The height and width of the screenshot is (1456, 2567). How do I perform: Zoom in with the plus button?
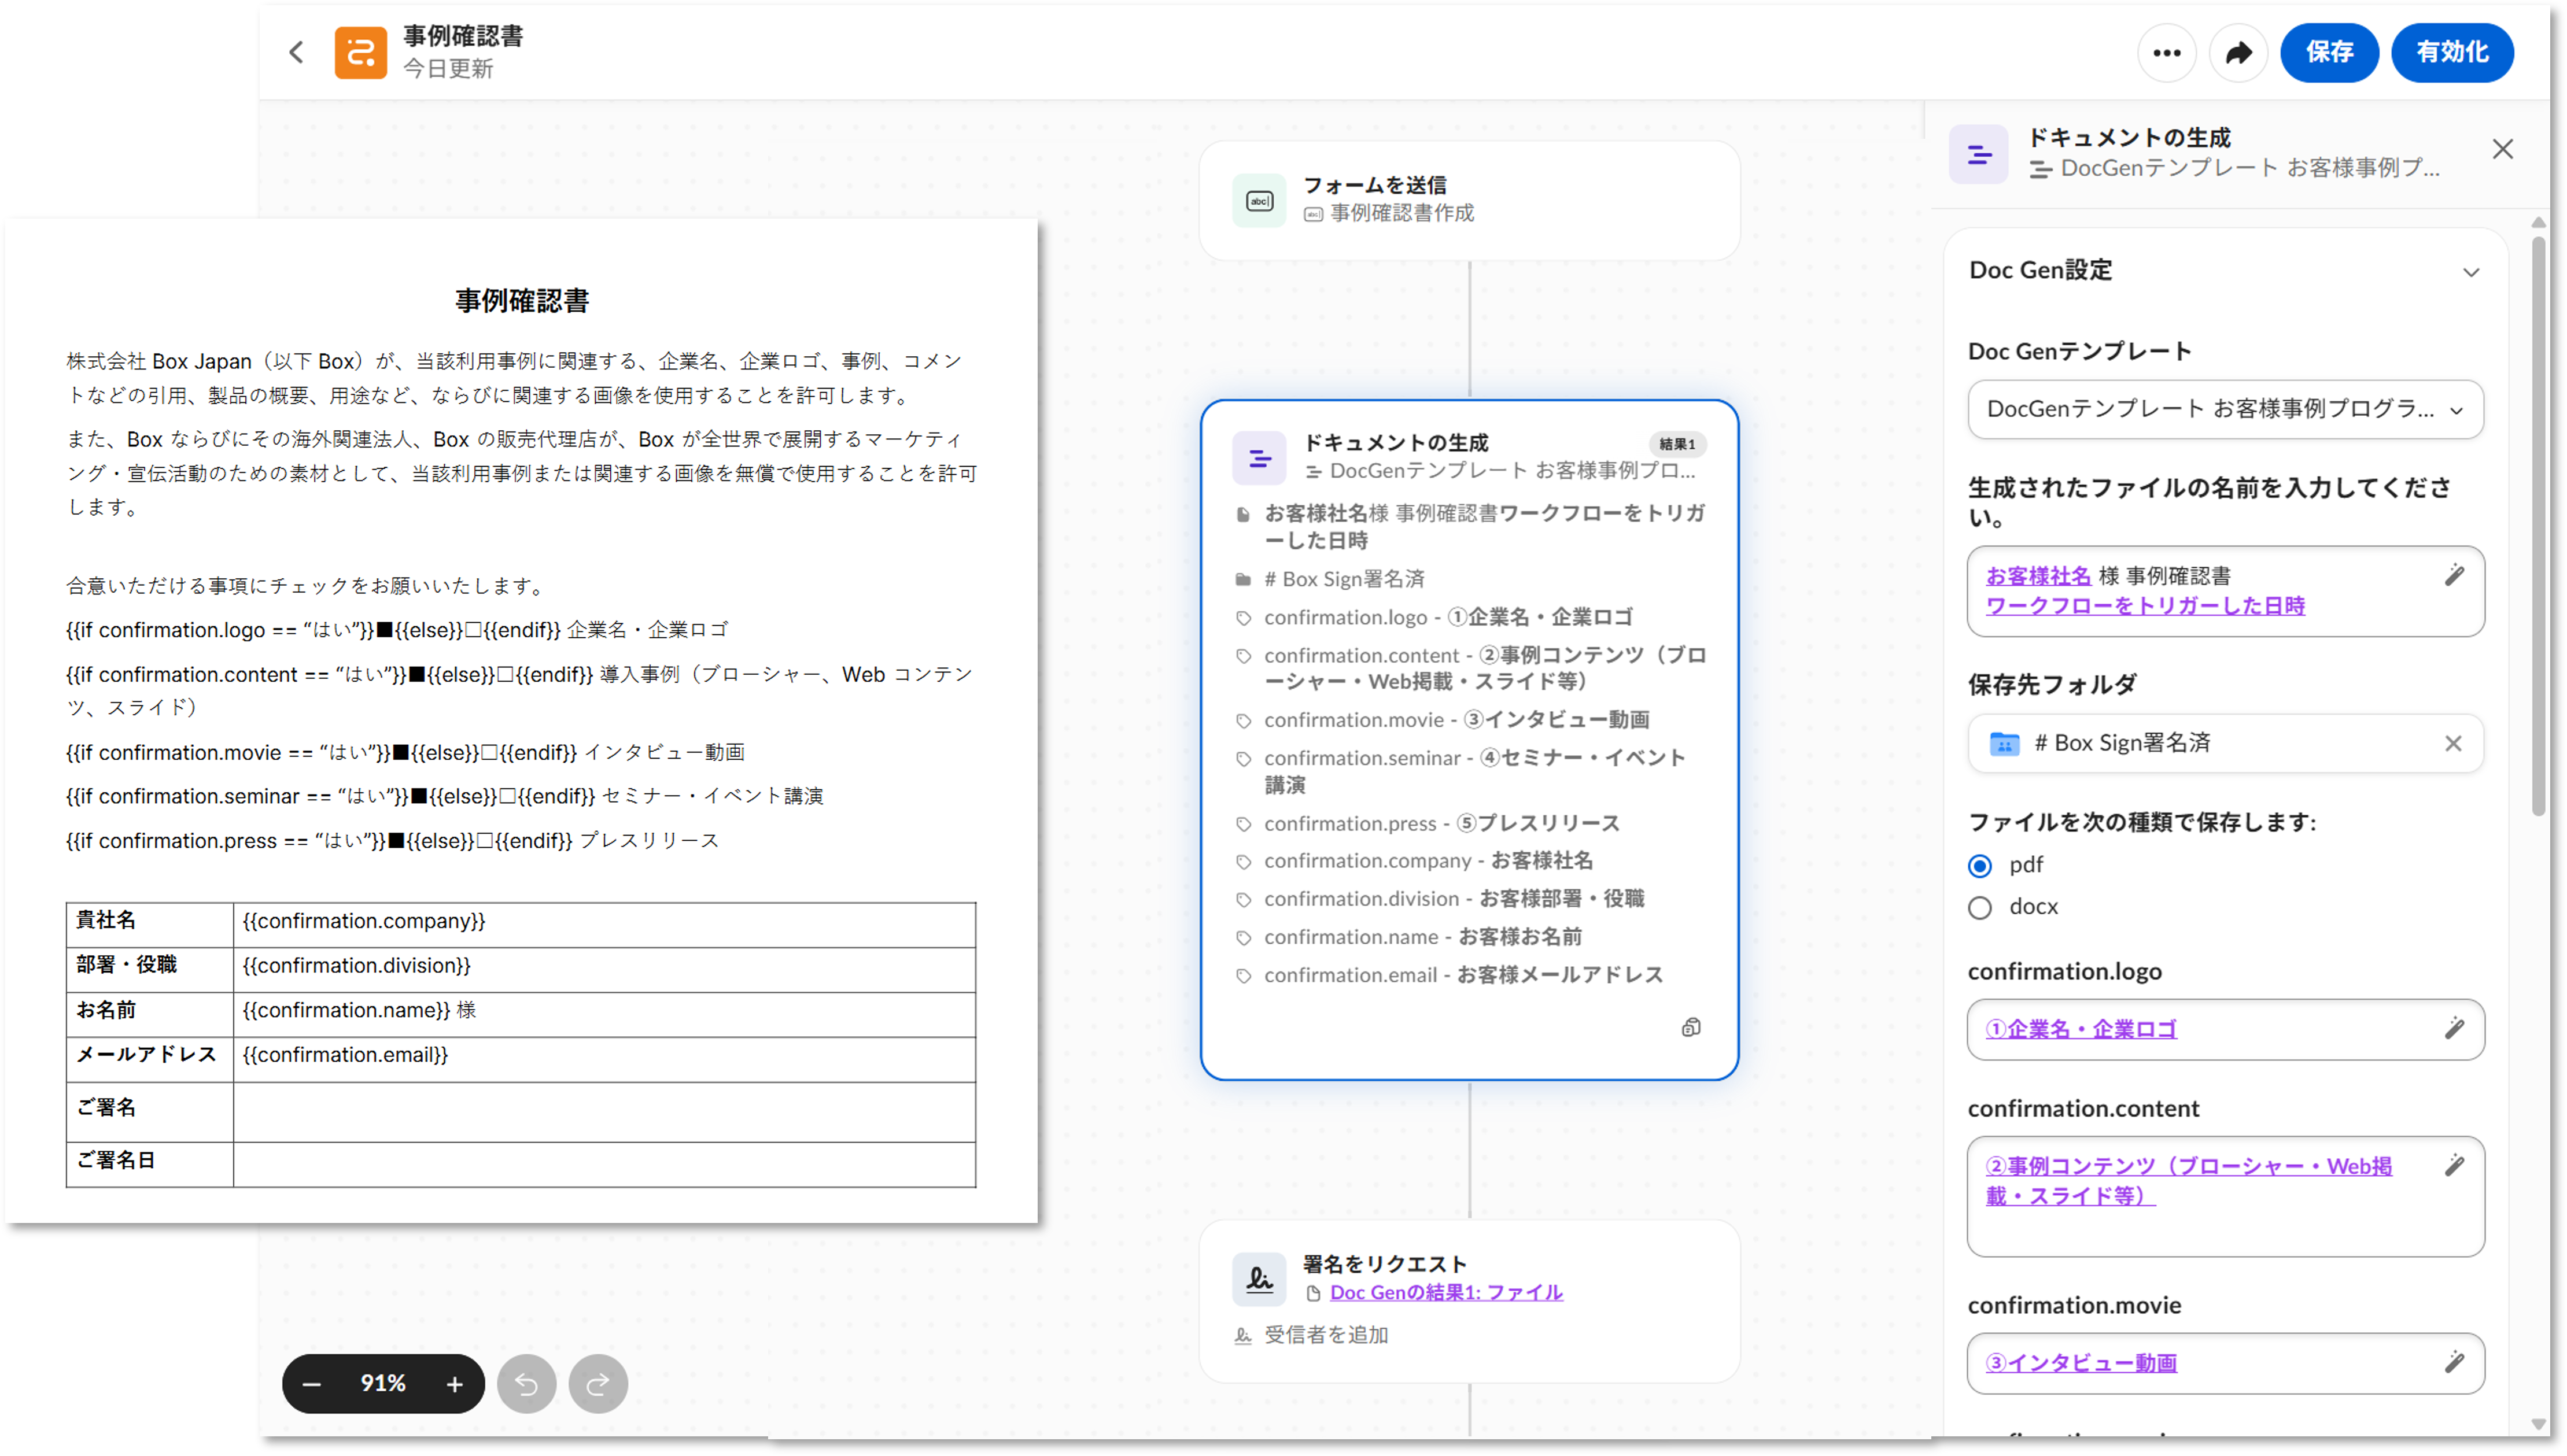(454, 1383)
